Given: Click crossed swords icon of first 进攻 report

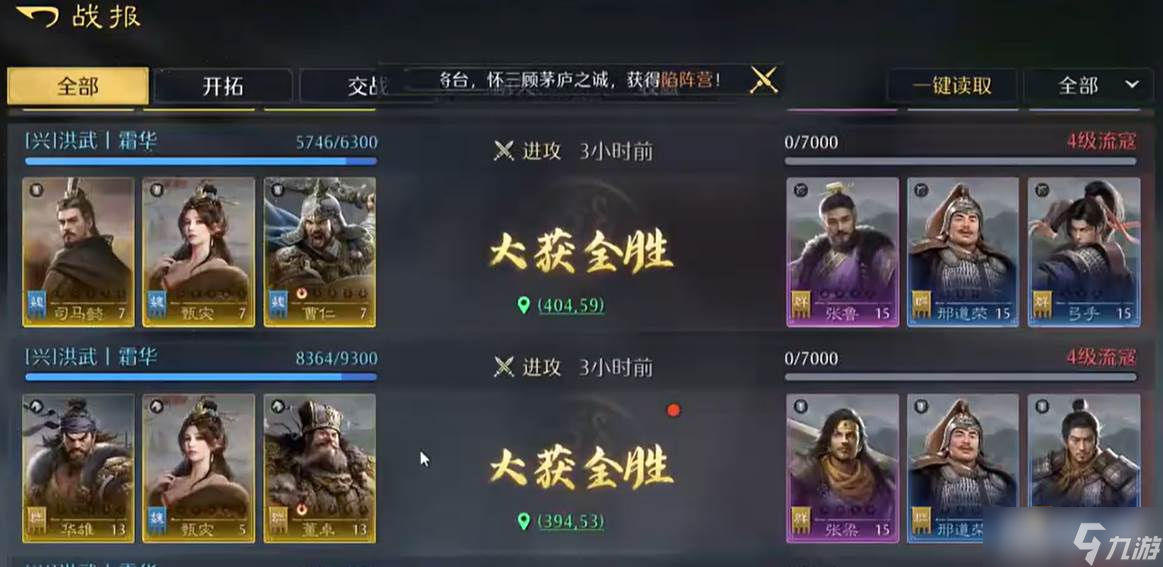Looking at the screenshot, I should click(504, 151).
